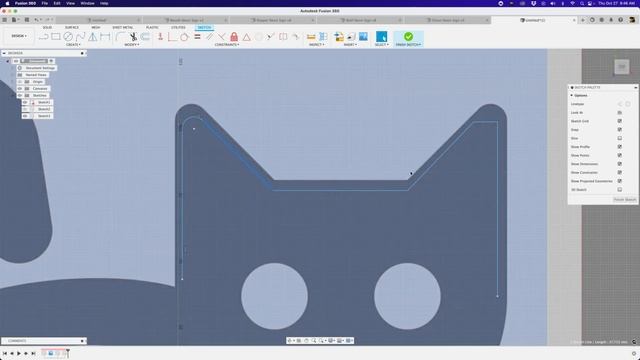The image size is (640, 360).
Task: Select the Trim scissors tool
Action: 133,37
